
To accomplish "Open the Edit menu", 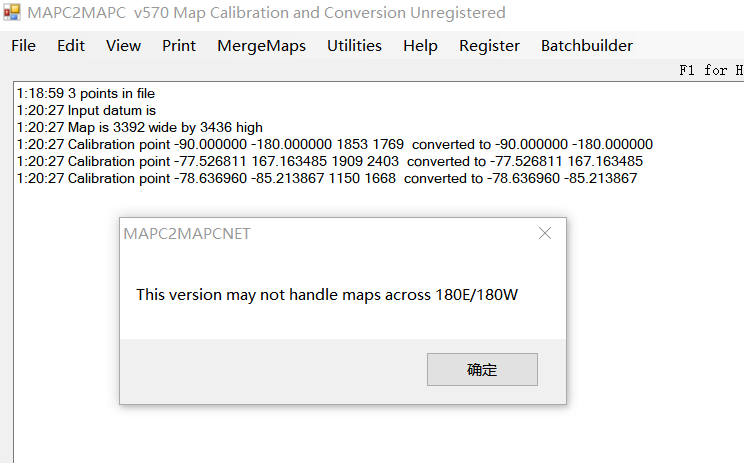I will tap(71, 46).
